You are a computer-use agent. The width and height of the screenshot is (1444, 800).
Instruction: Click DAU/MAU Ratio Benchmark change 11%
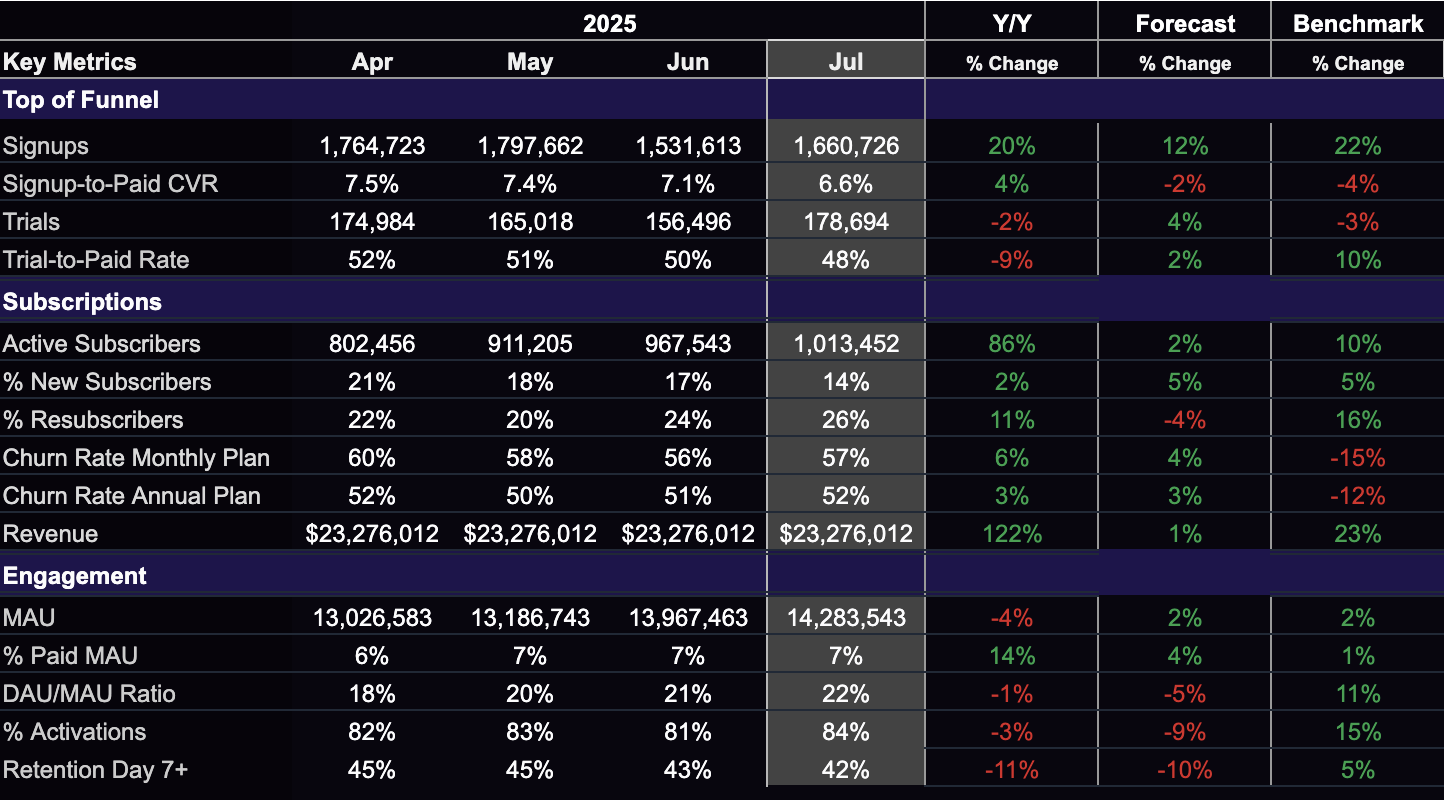coord(1358,694)
